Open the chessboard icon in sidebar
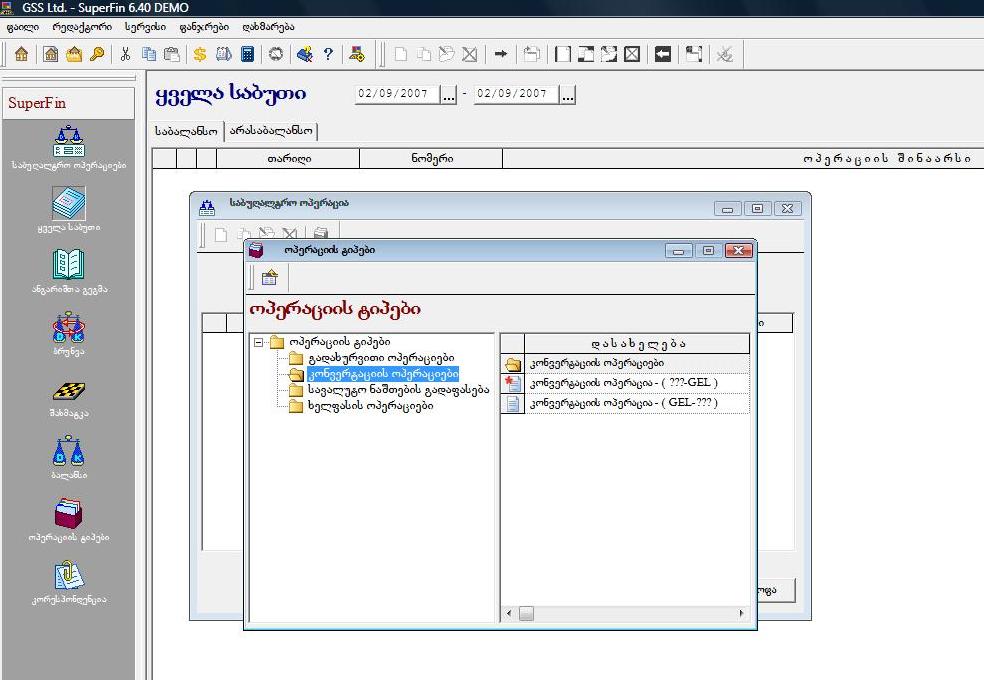984x680 pixels. (68, 391)
